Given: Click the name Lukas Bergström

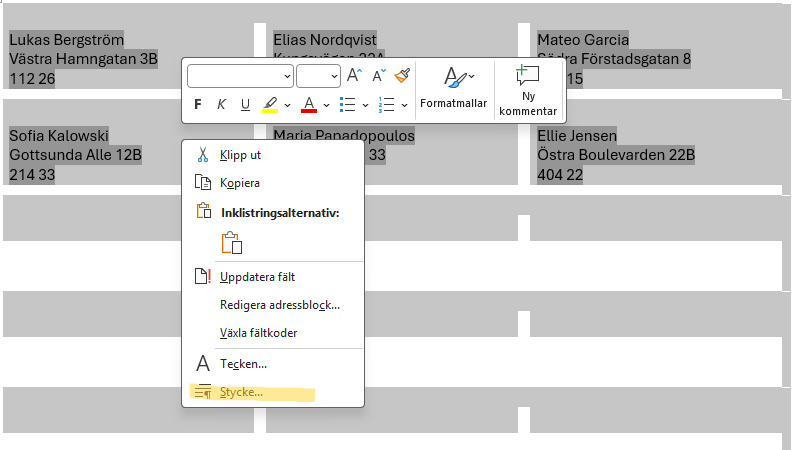Looking at the screenshot, I should coord(66,39).
